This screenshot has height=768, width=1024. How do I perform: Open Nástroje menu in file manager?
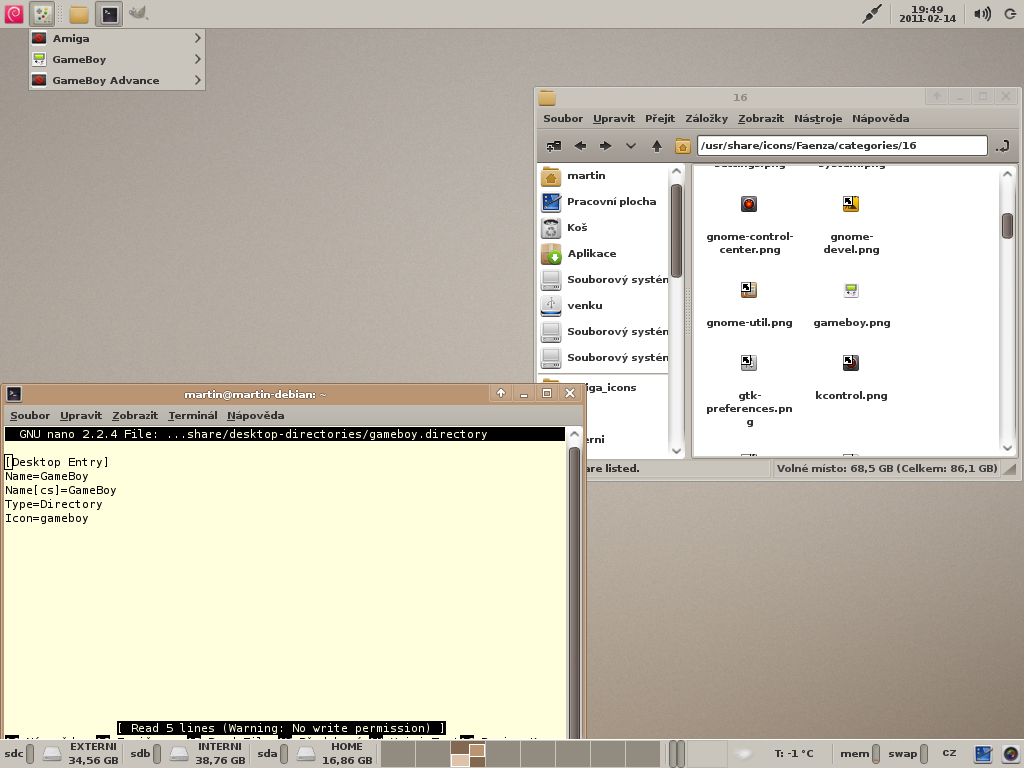click(x=818, y=118)
